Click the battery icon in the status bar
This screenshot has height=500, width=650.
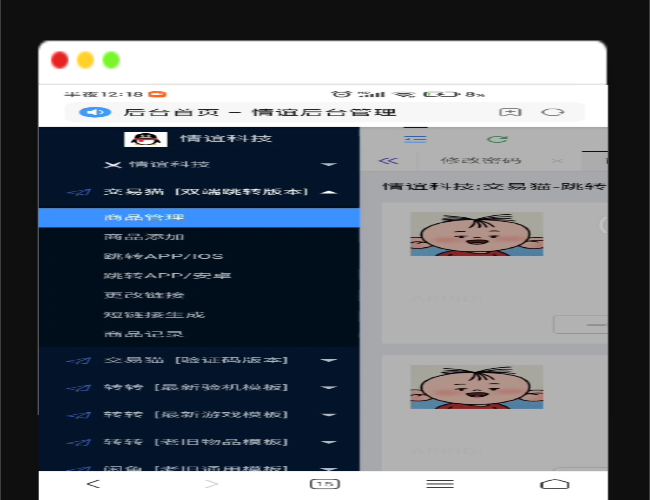[441, 94]
